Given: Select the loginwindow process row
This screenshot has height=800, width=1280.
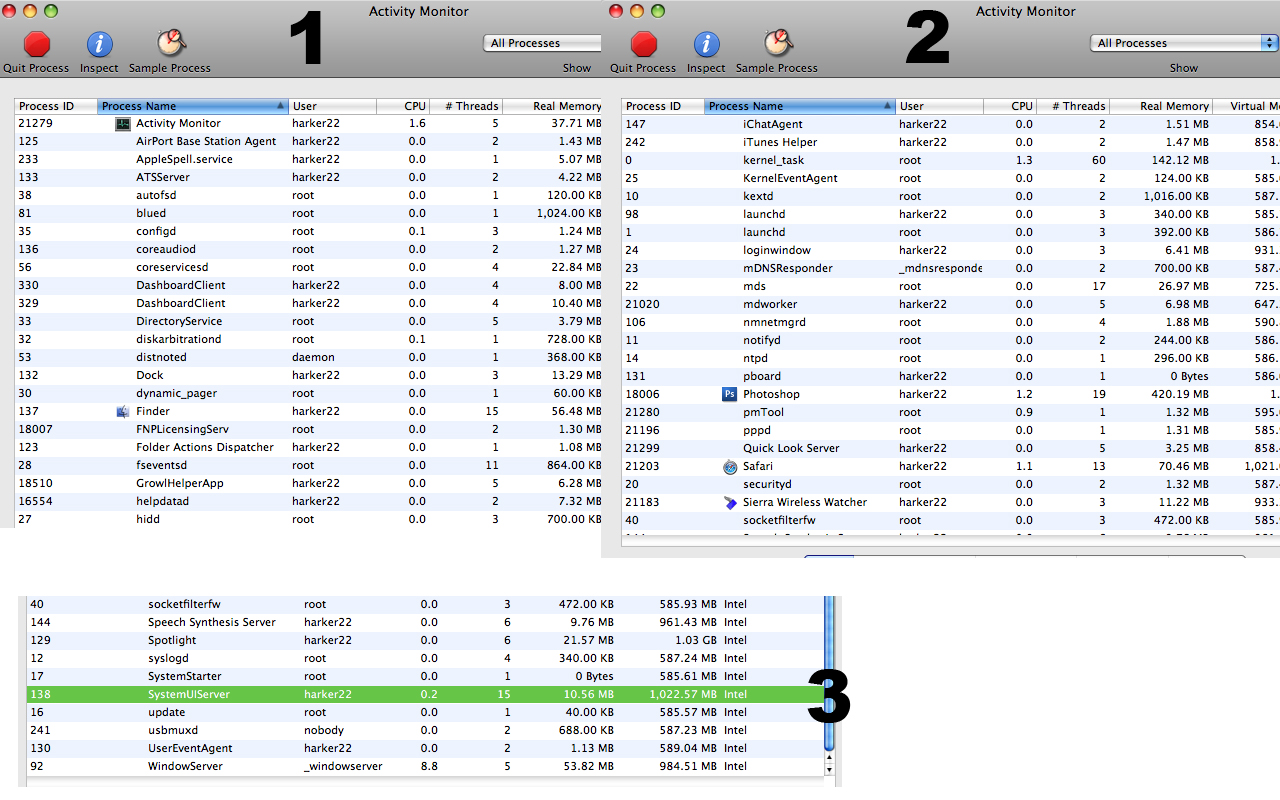Looking at the screenshot, I should 951,250.
